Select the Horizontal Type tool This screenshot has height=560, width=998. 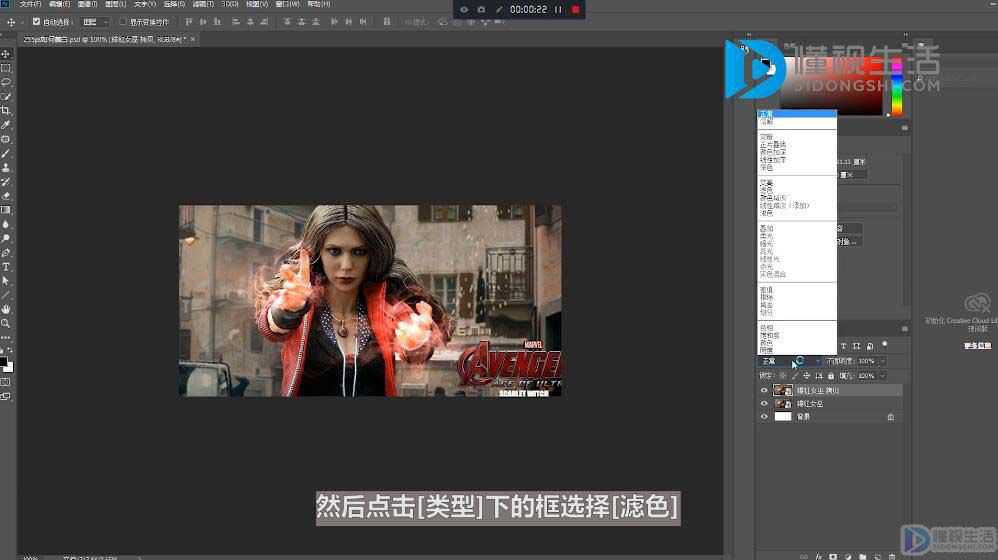click(x=6, y=267)
